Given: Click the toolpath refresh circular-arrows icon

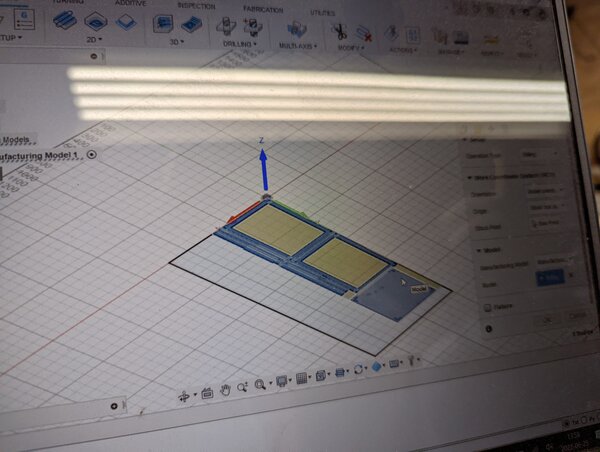Looking at the screenshot, I should 359,370.
